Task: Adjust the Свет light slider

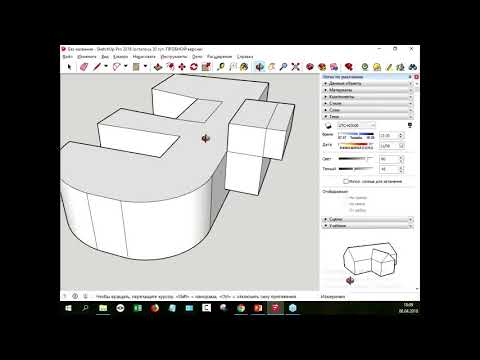Action: [x=356, y=159]
